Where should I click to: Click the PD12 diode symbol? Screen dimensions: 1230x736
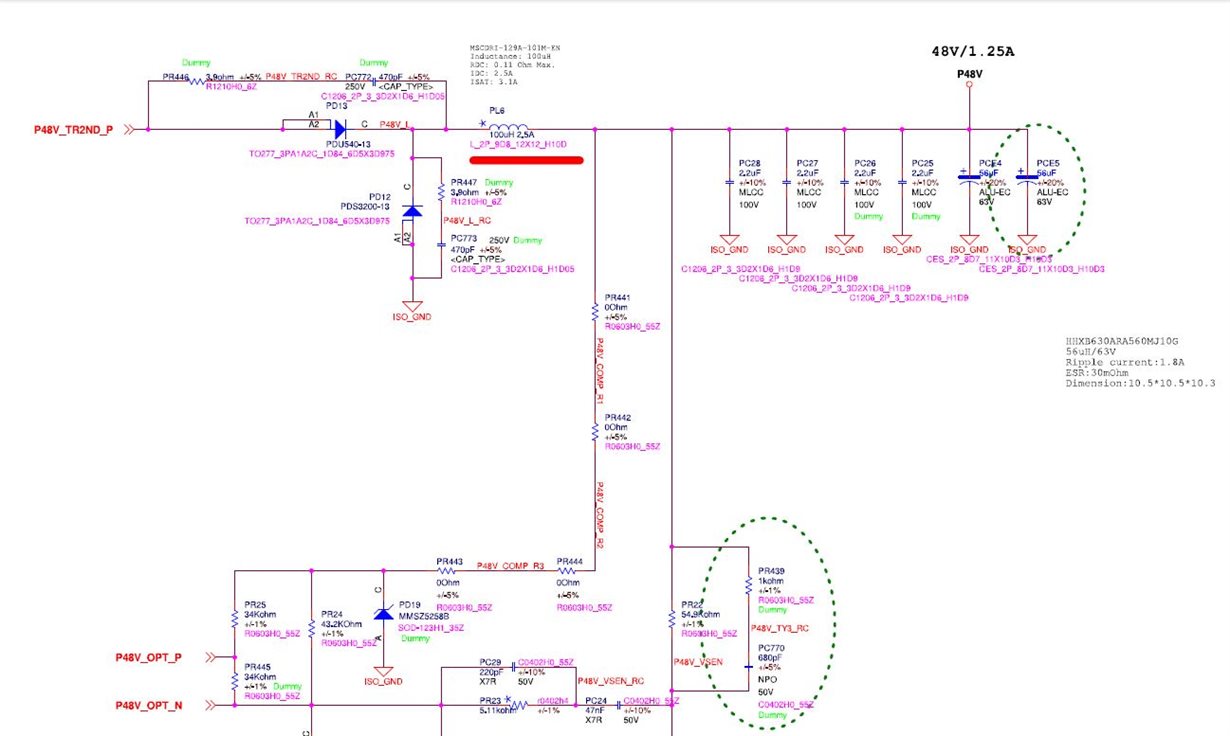click(x=412, y=211)
